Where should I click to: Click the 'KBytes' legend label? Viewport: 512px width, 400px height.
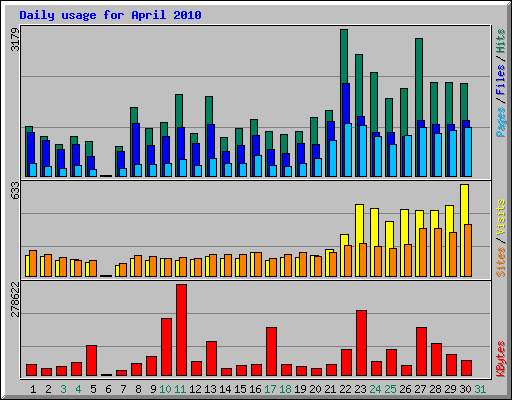click(501, 359)
